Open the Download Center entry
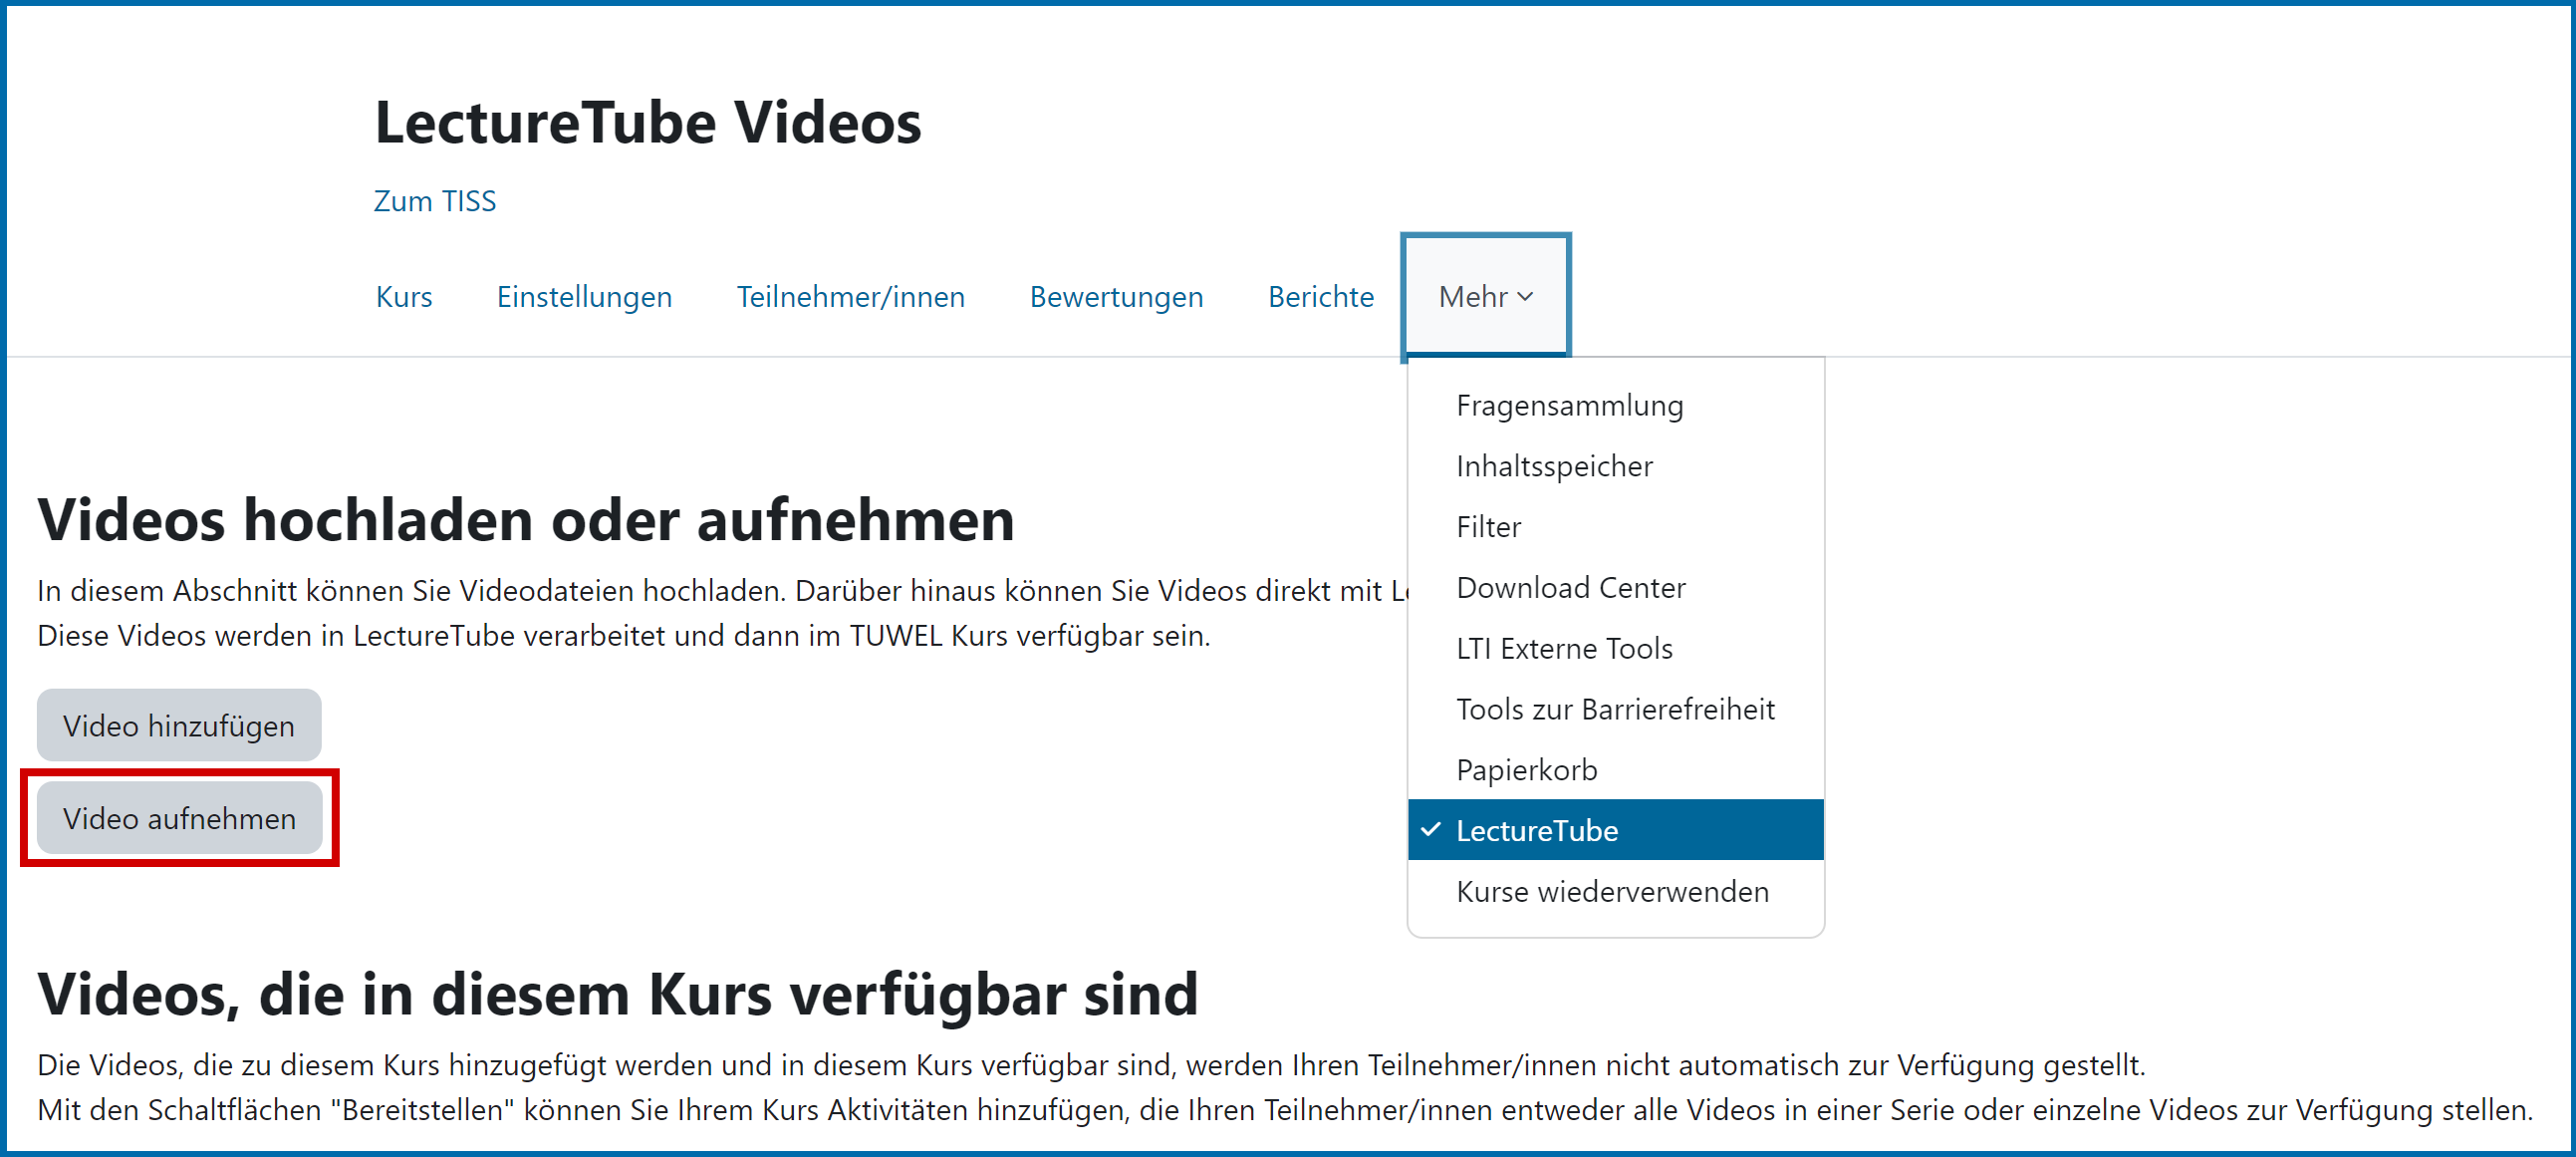 point(1615,588)
